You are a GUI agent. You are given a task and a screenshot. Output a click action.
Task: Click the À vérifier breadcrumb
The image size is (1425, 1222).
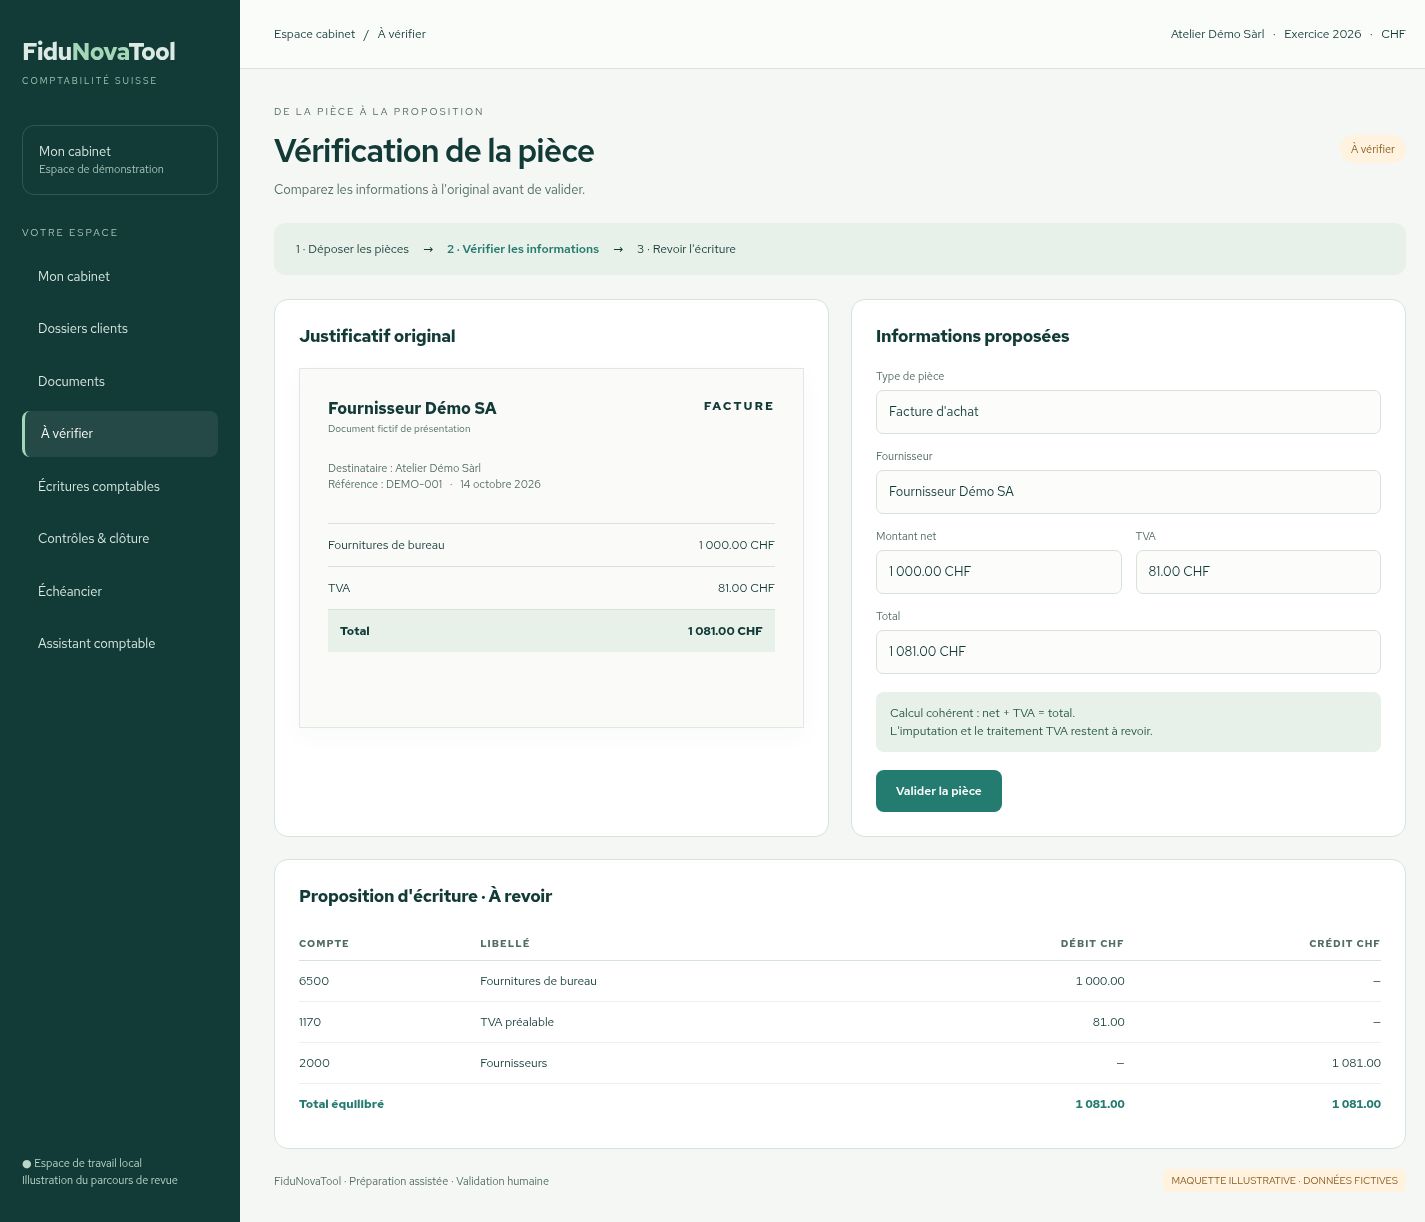click(402, 34)
